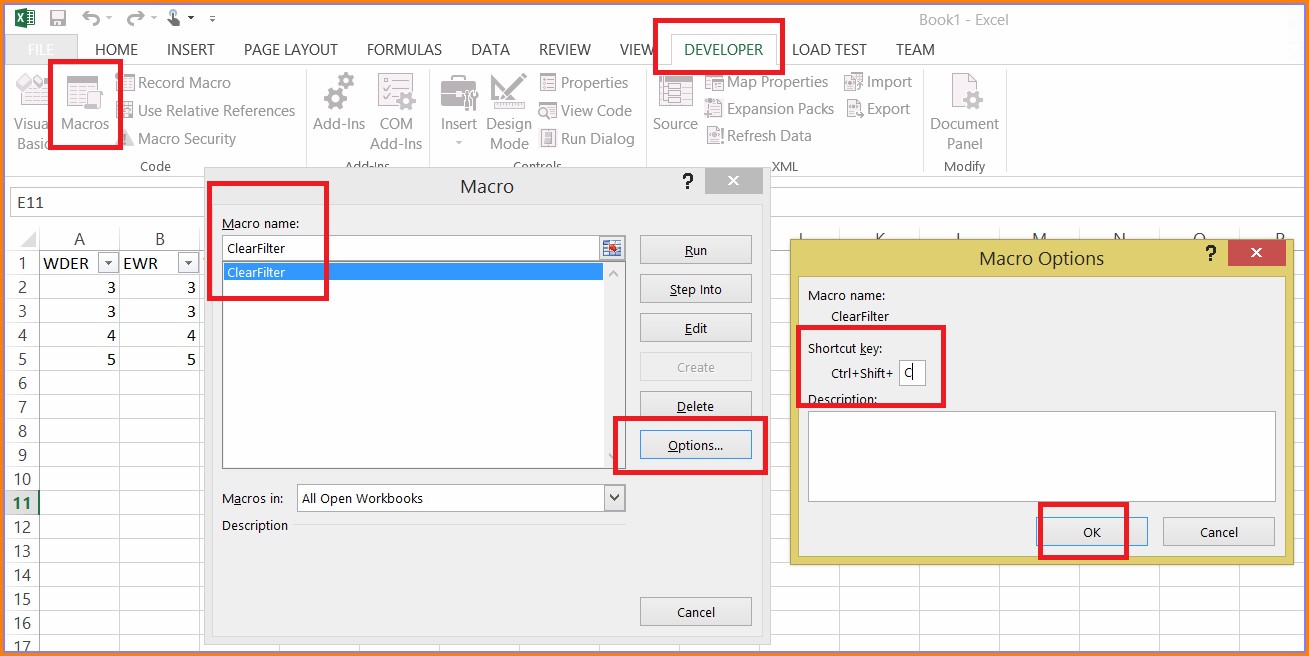Open the EWR column filter dropdown
This screenshot has height=656, width=1309.
pyautogui.click(x=188, y=263)
